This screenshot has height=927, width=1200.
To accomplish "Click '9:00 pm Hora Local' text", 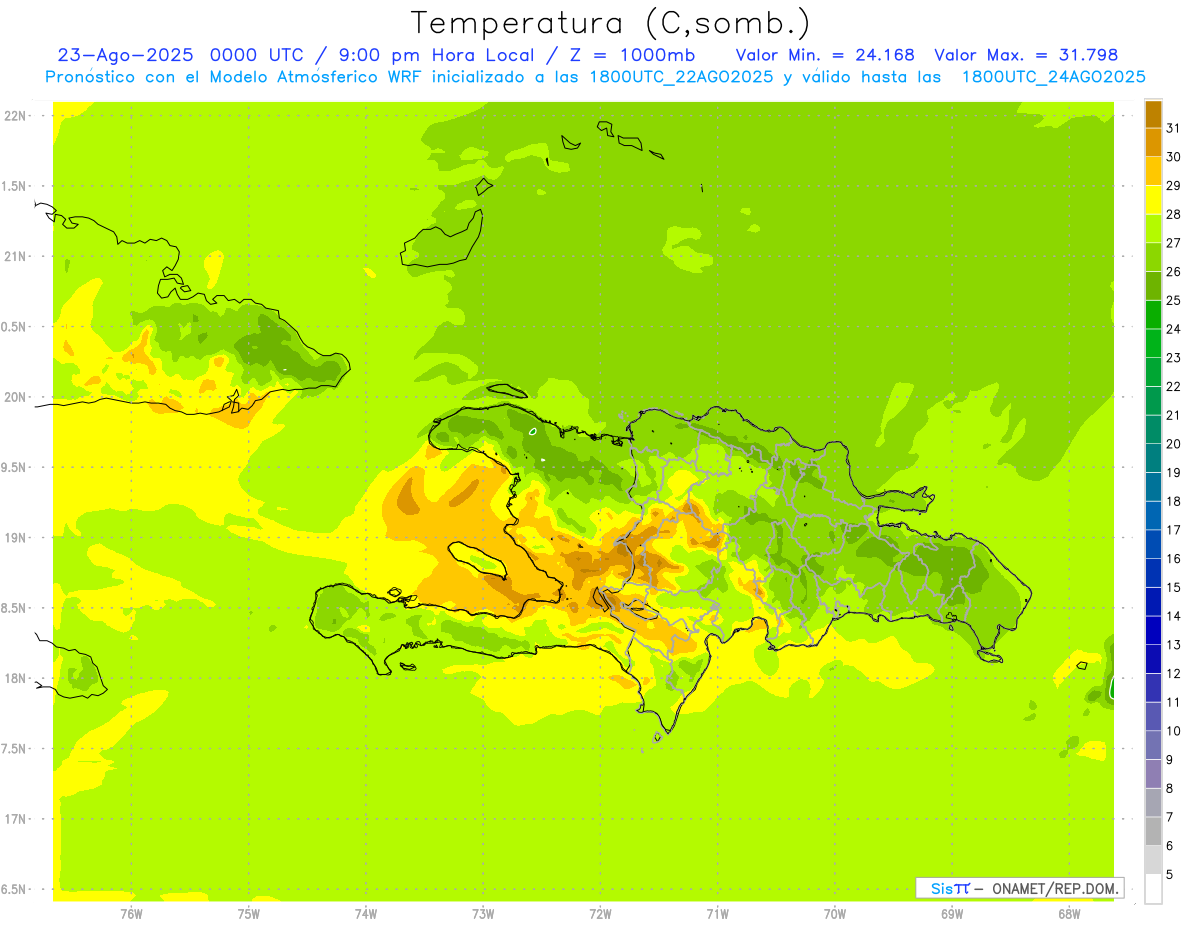I will pos(434,55).
